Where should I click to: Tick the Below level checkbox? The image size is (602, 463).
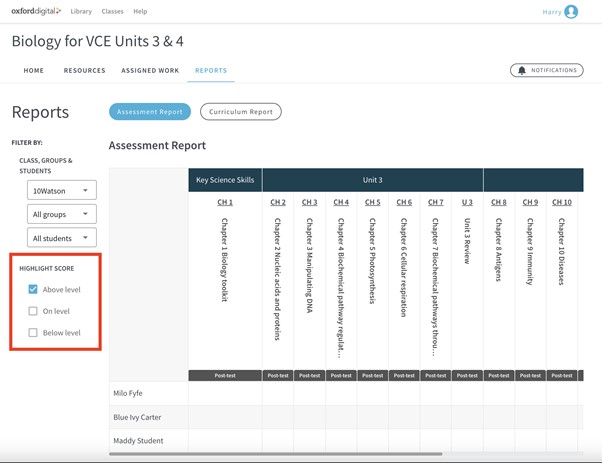pos(33,332)
